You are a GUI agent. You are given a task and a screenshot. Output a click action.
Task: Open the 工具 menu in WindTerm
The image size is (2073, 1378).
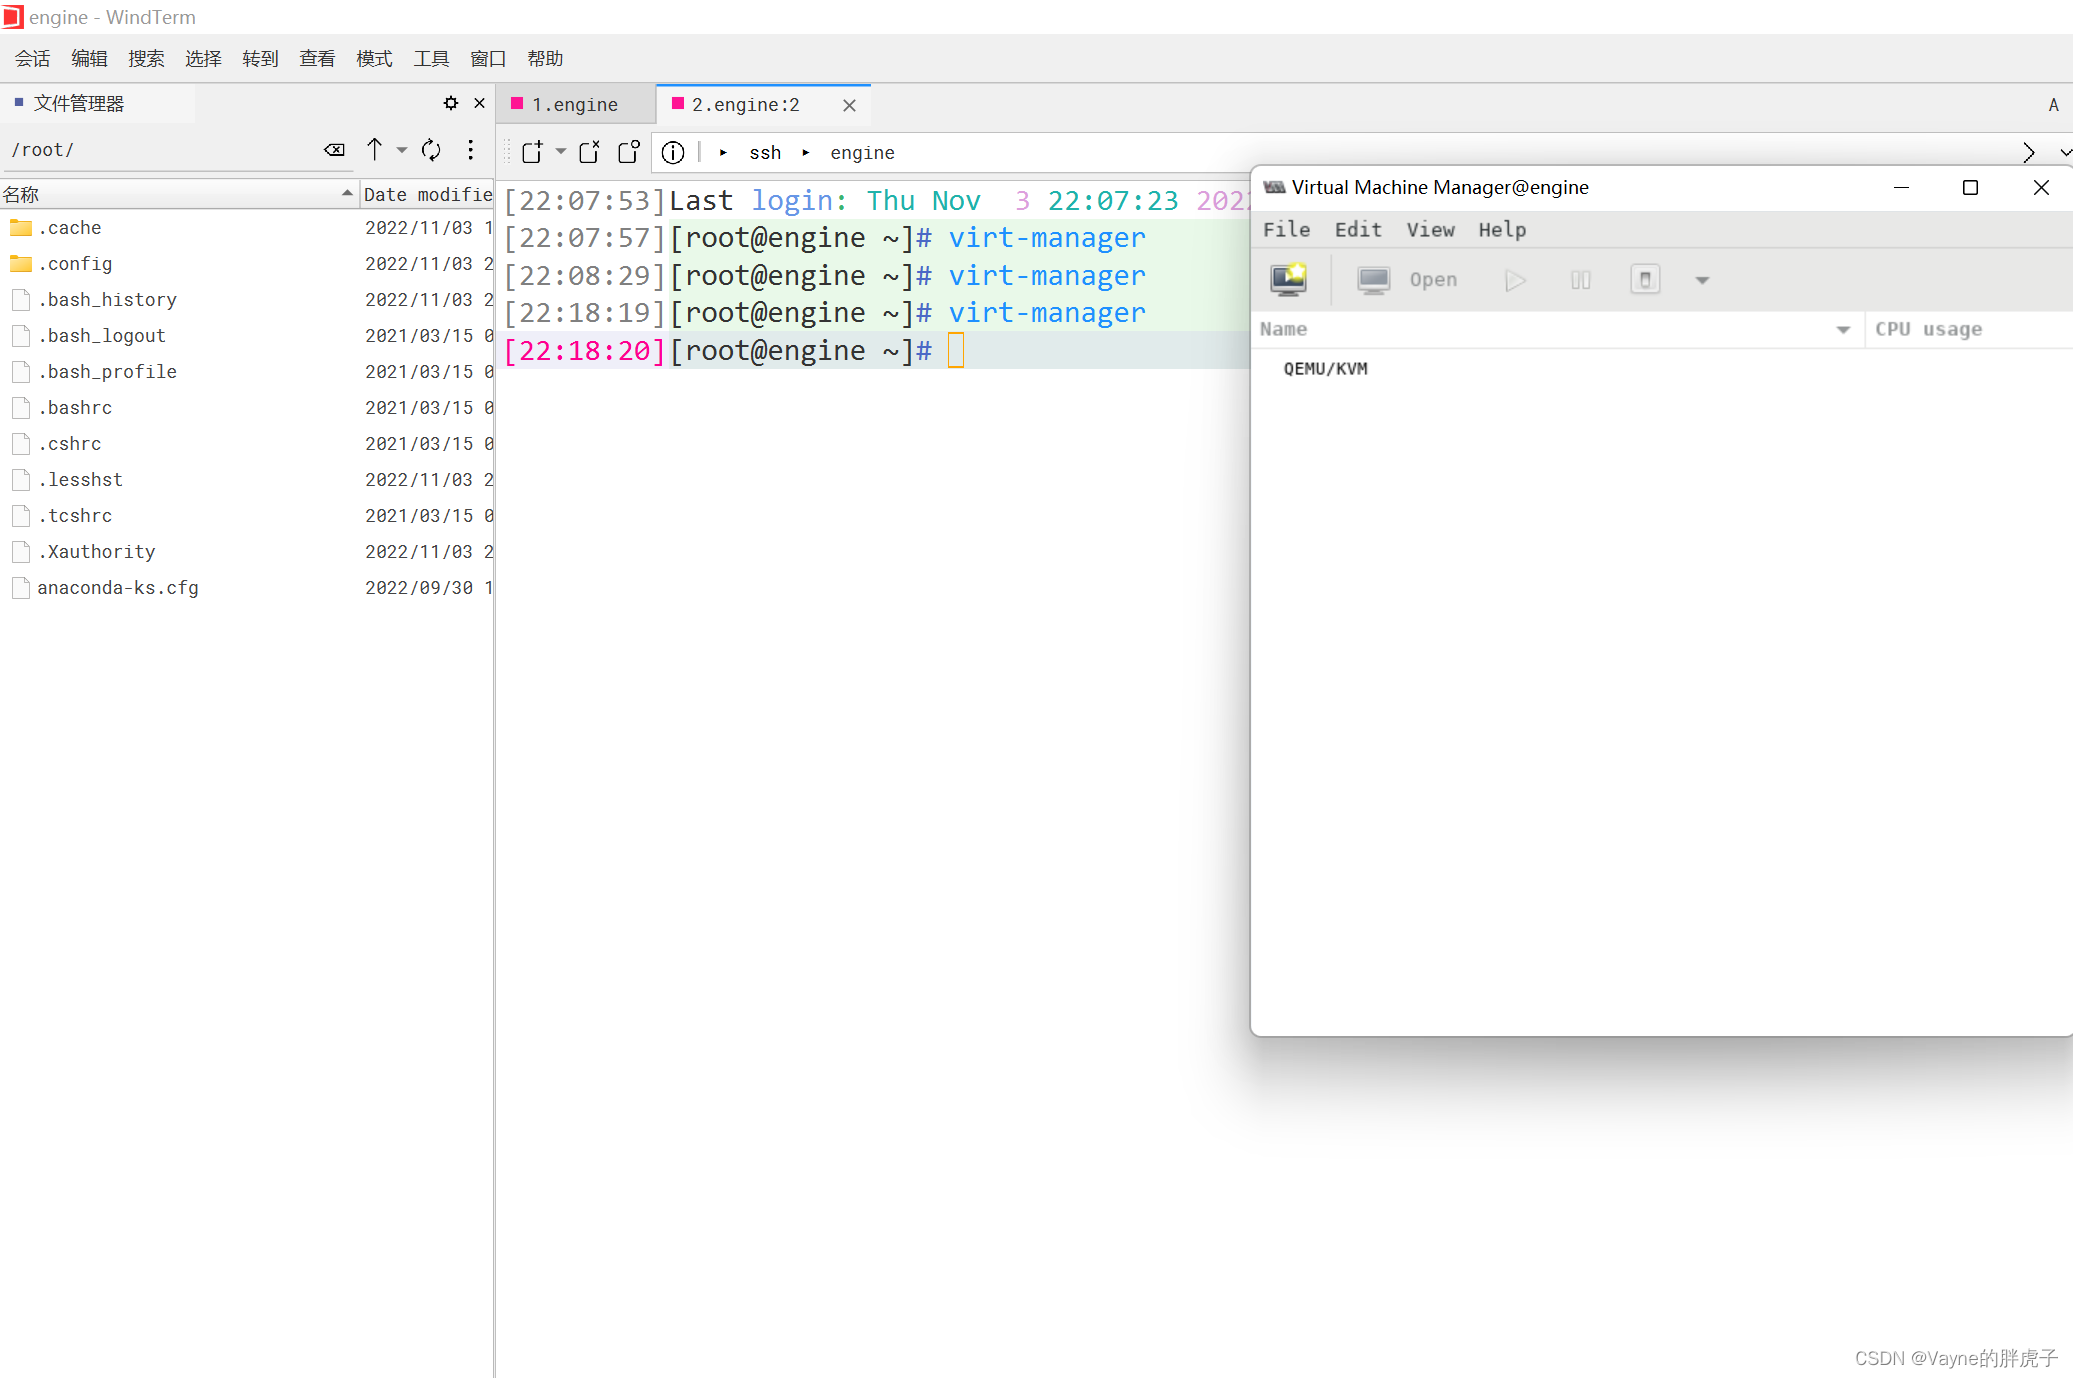(x=431, y=59)
